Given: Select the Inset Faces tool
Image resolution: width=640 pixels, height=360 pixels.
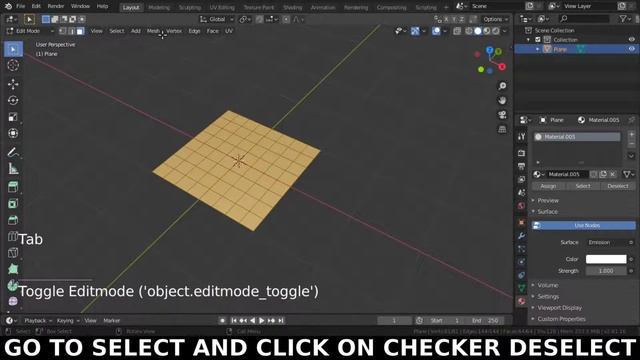Looking at the screenshot, I should [x=13, y=203].
